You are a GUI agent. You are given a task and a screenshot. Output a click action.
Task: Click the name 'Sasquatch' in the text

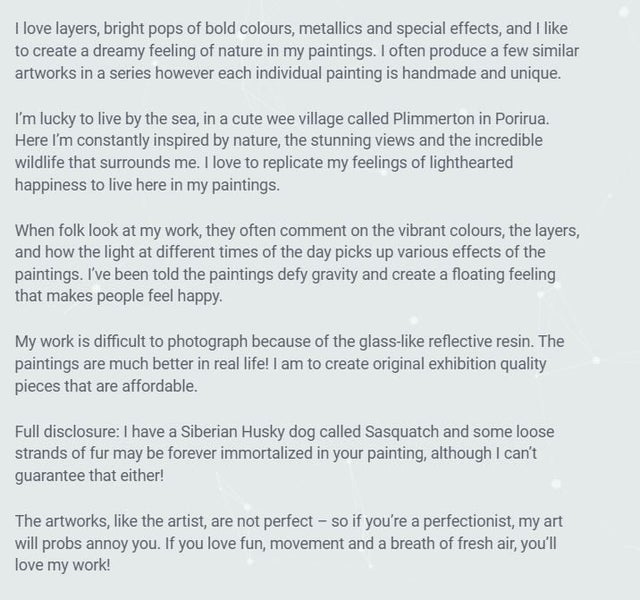click(x=402, y=432)
